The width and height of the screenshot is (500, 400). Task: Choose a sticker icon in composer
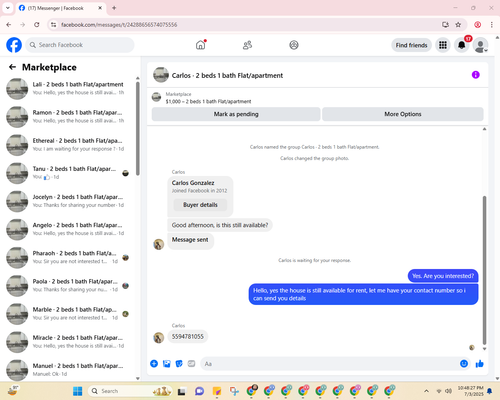tap(179, 364)
